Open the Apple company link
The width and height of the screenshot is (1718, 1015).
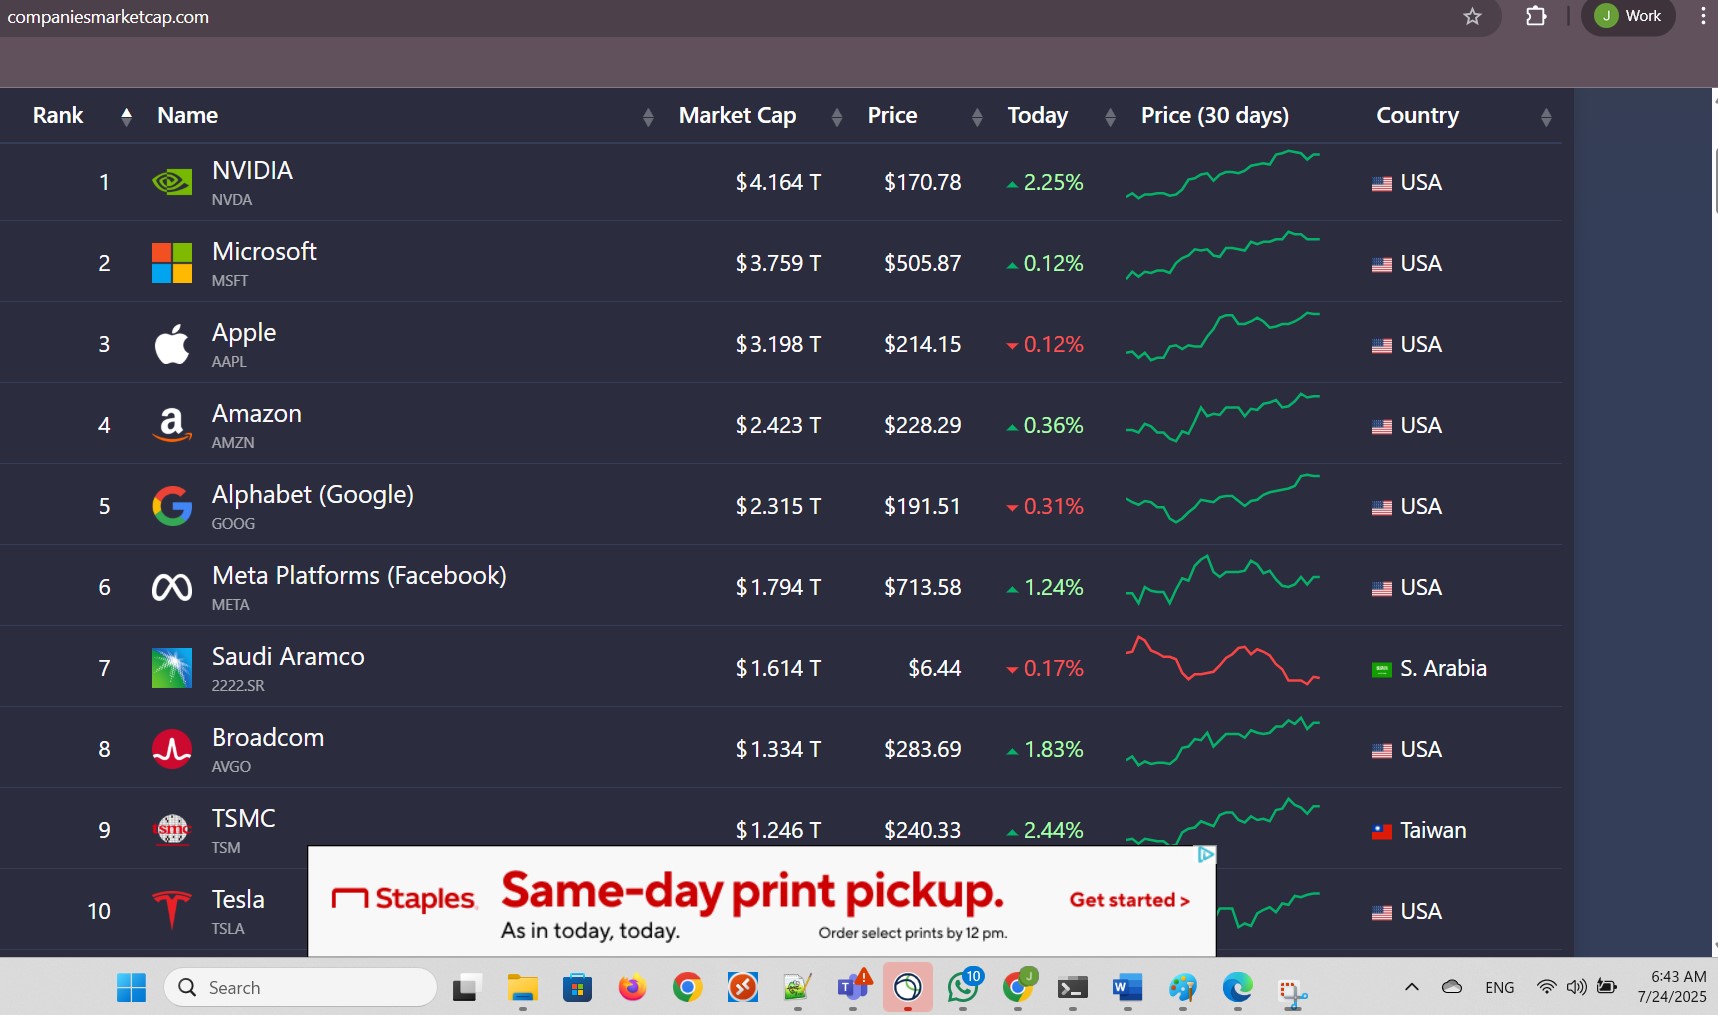pyautogui.click(x=244, y=333)
